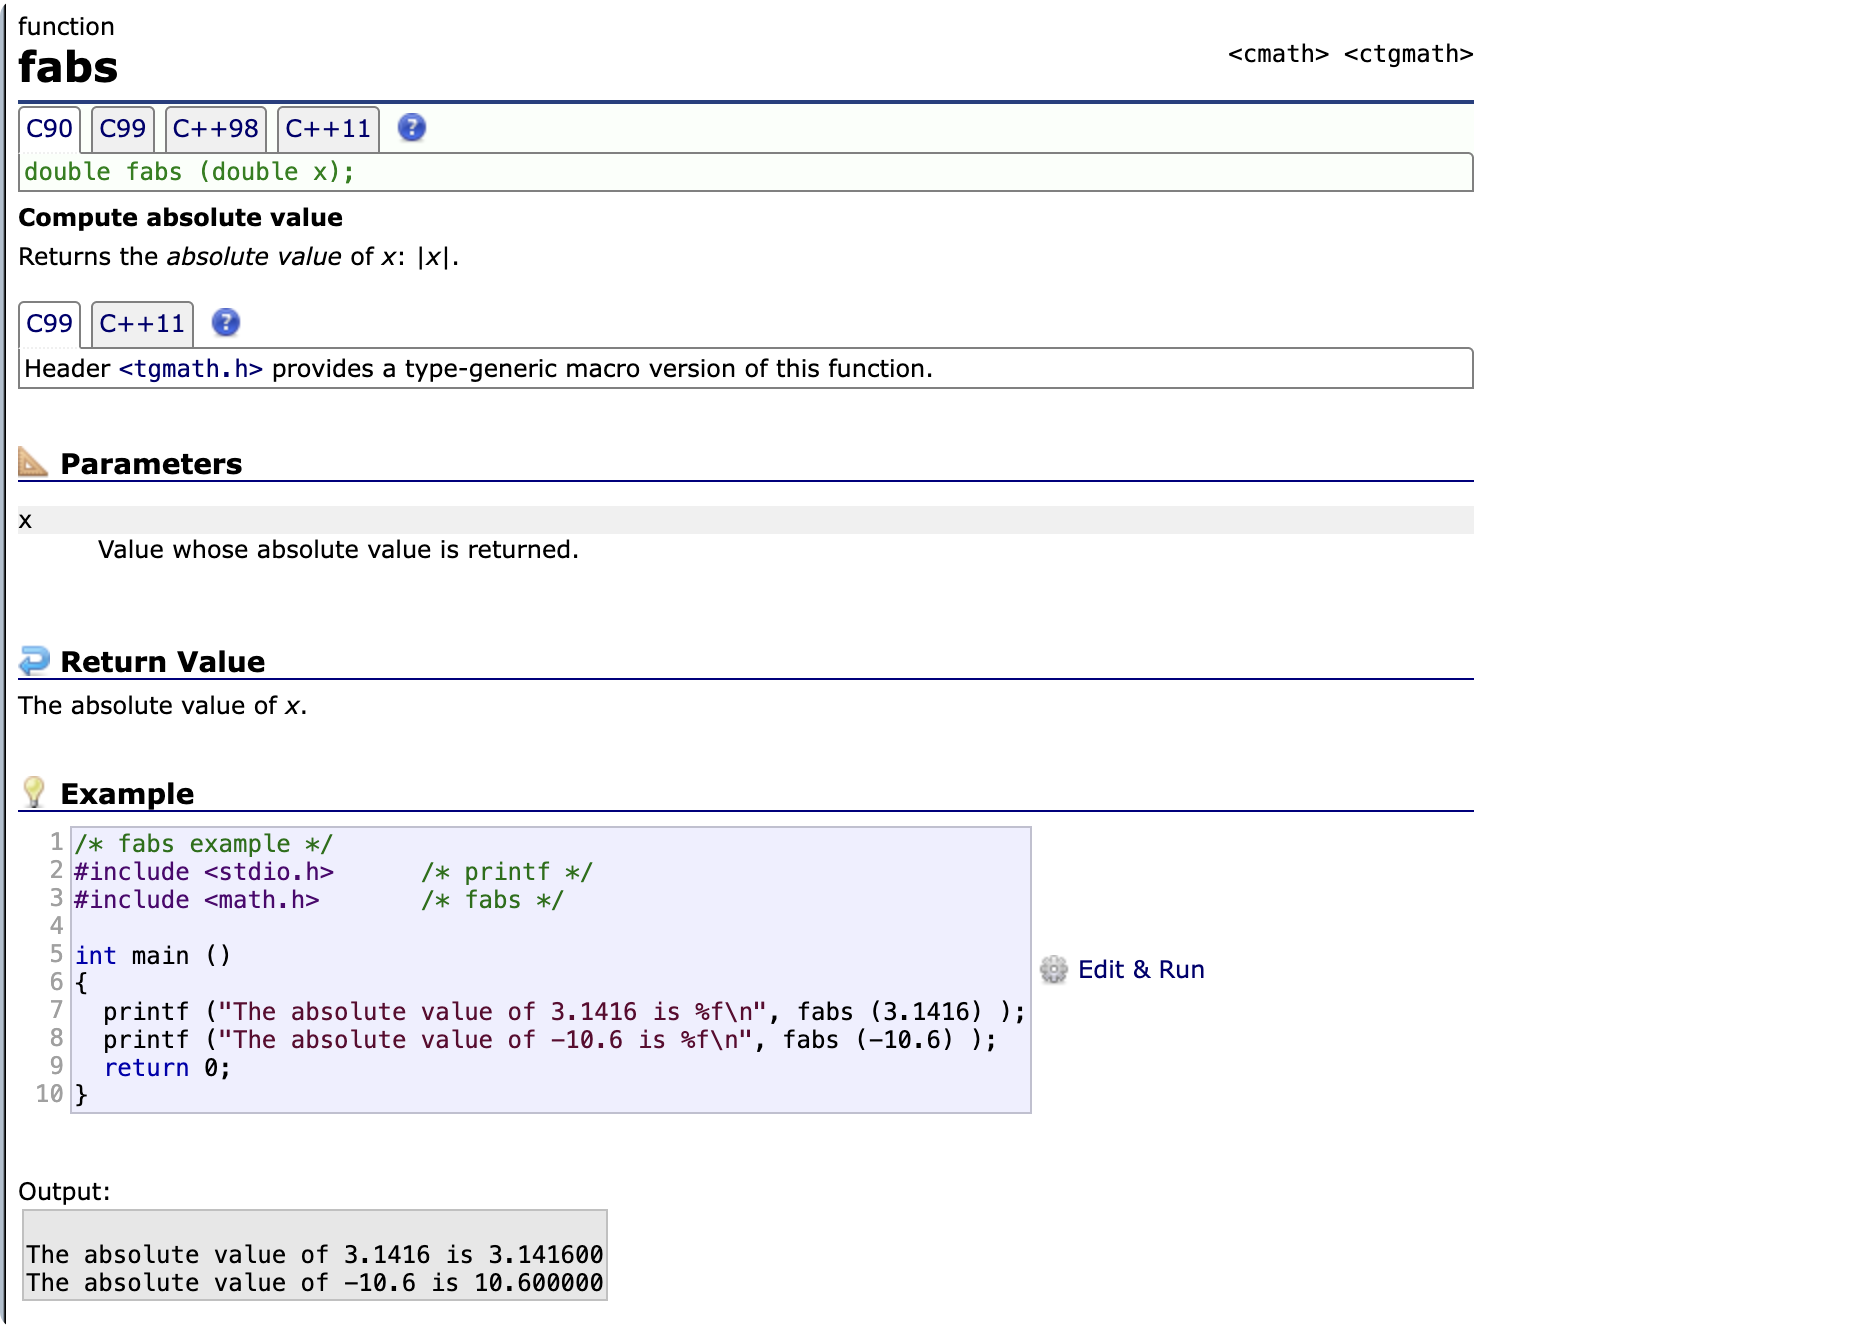Click the '#include <stdio.h>' code line
Image resolution: width=1860 pixels, height=1328 pixels.
coord(204,872)
